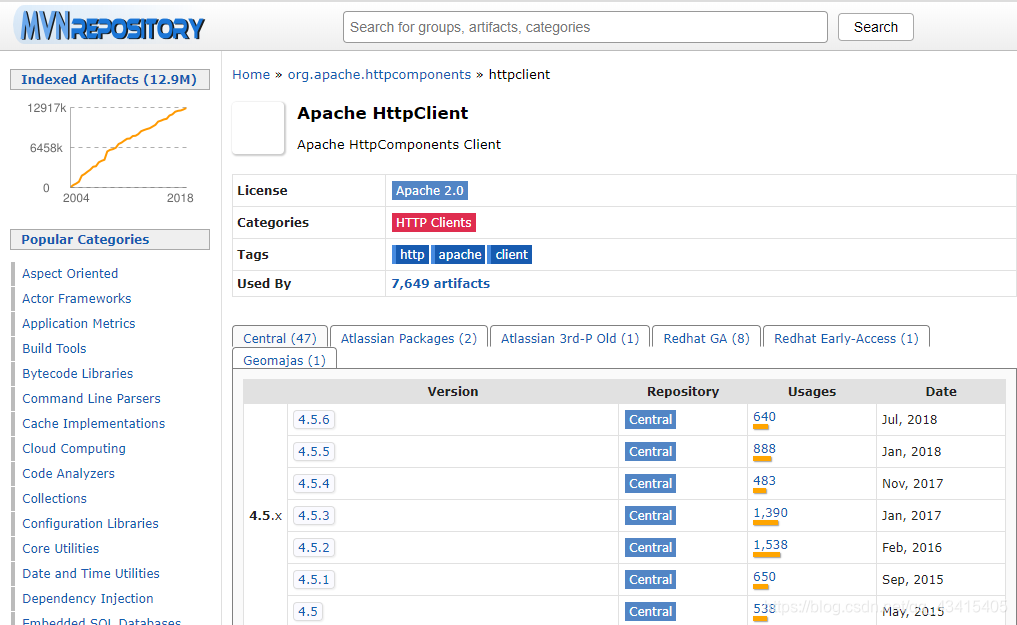Switch to the Geomajas (1) tab
Viewport: 1017px width, 625px height.
point(284,360)
